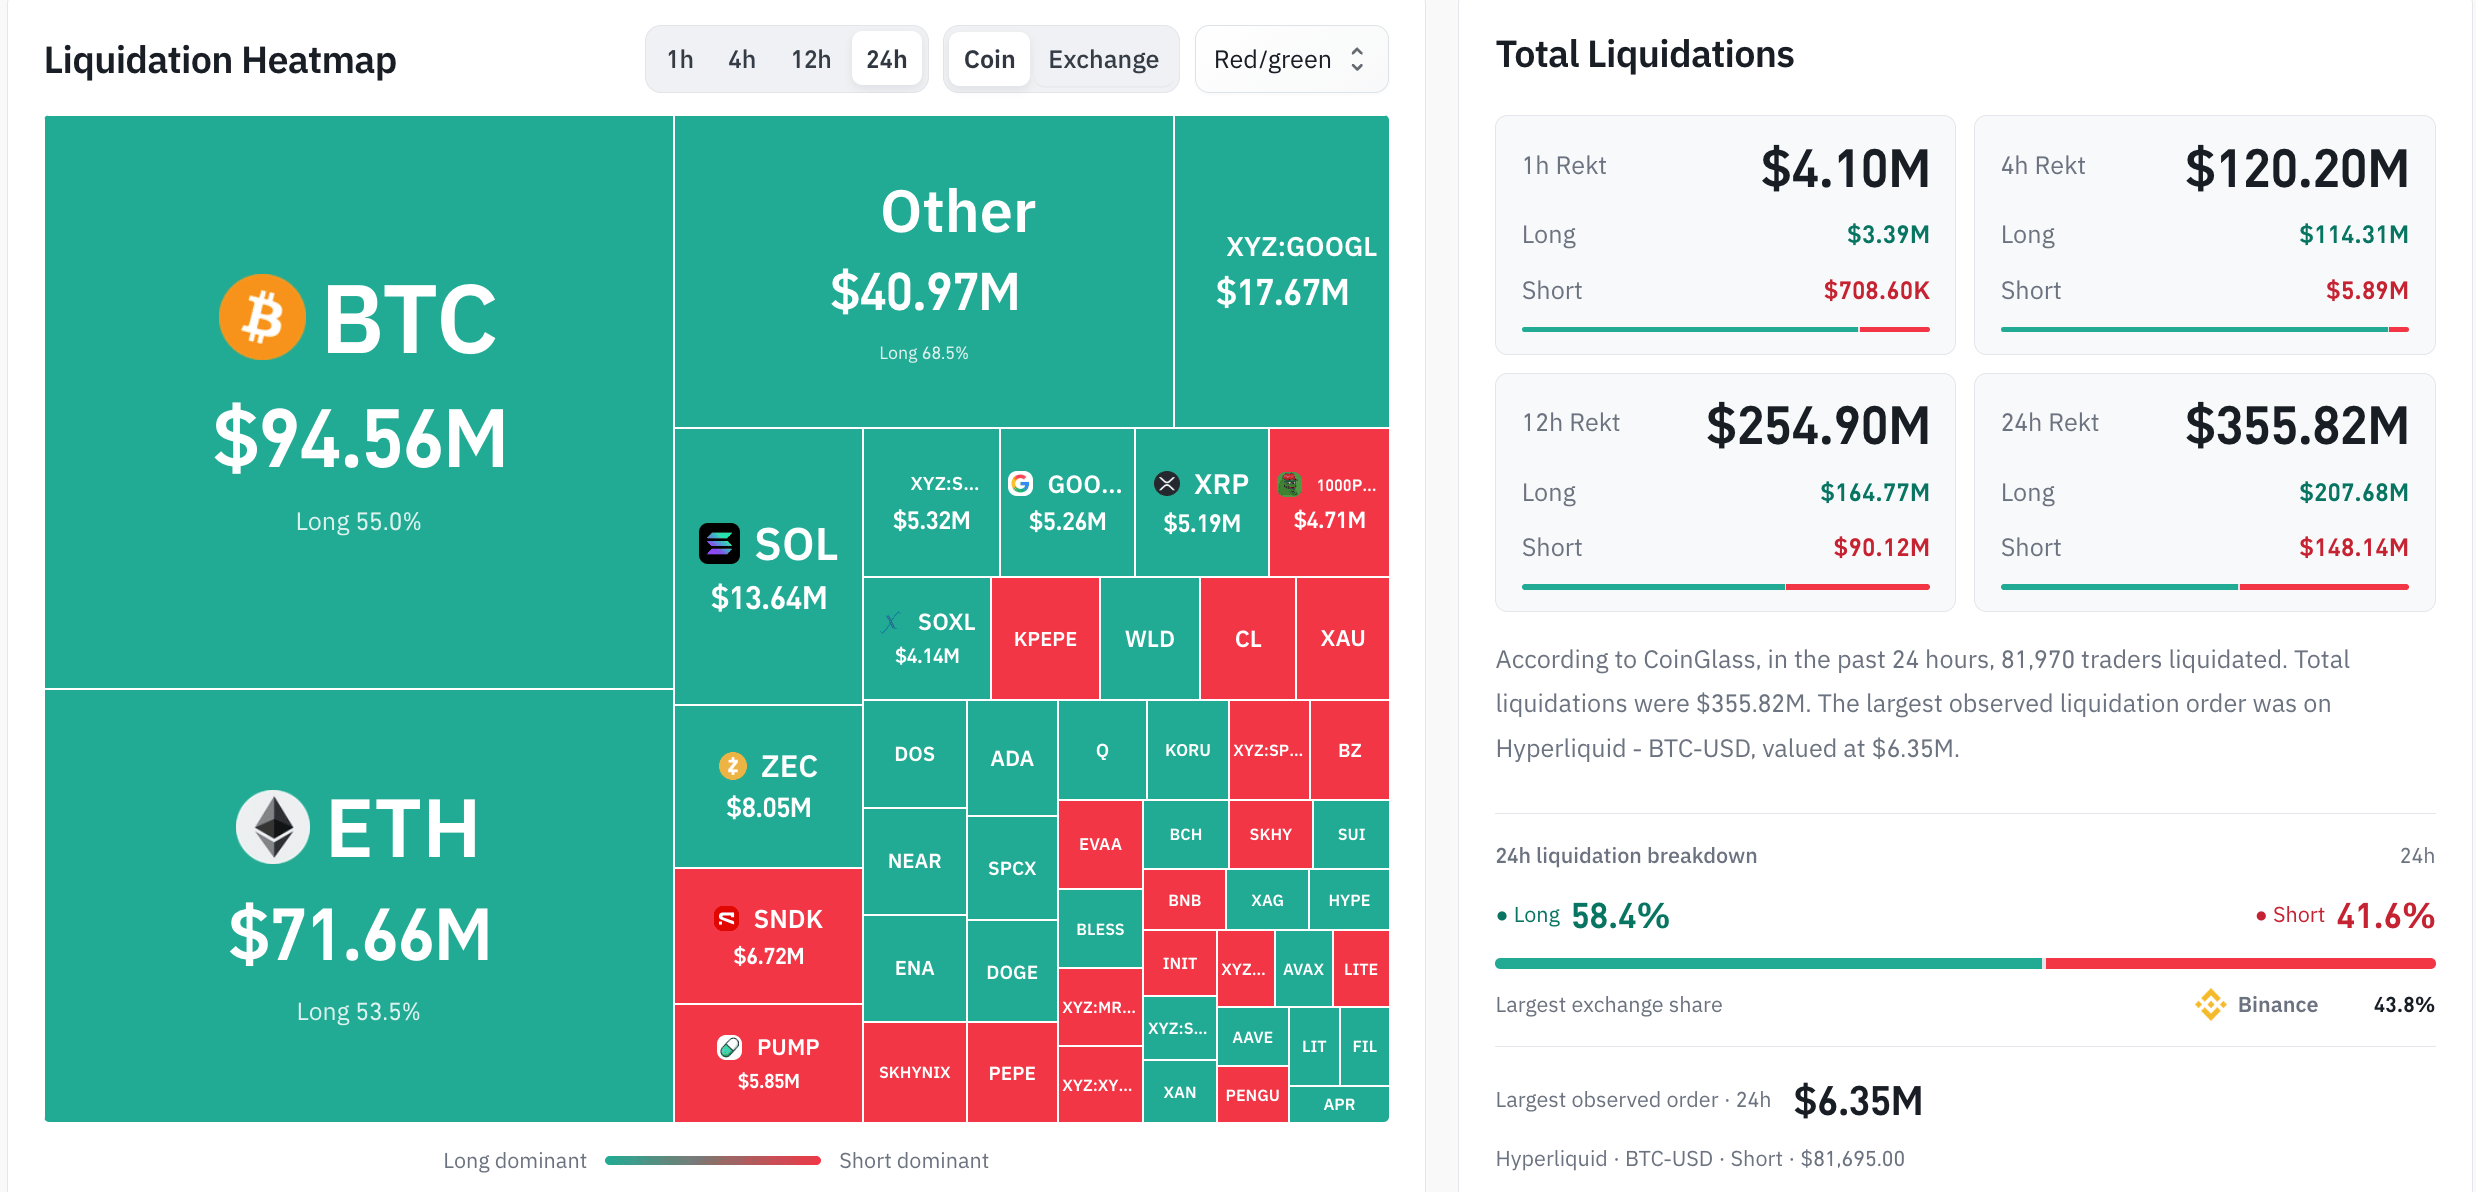2476x1192 pixels.
Task: Click the Google logo in the GOO tile
Action: point(1020,484)
